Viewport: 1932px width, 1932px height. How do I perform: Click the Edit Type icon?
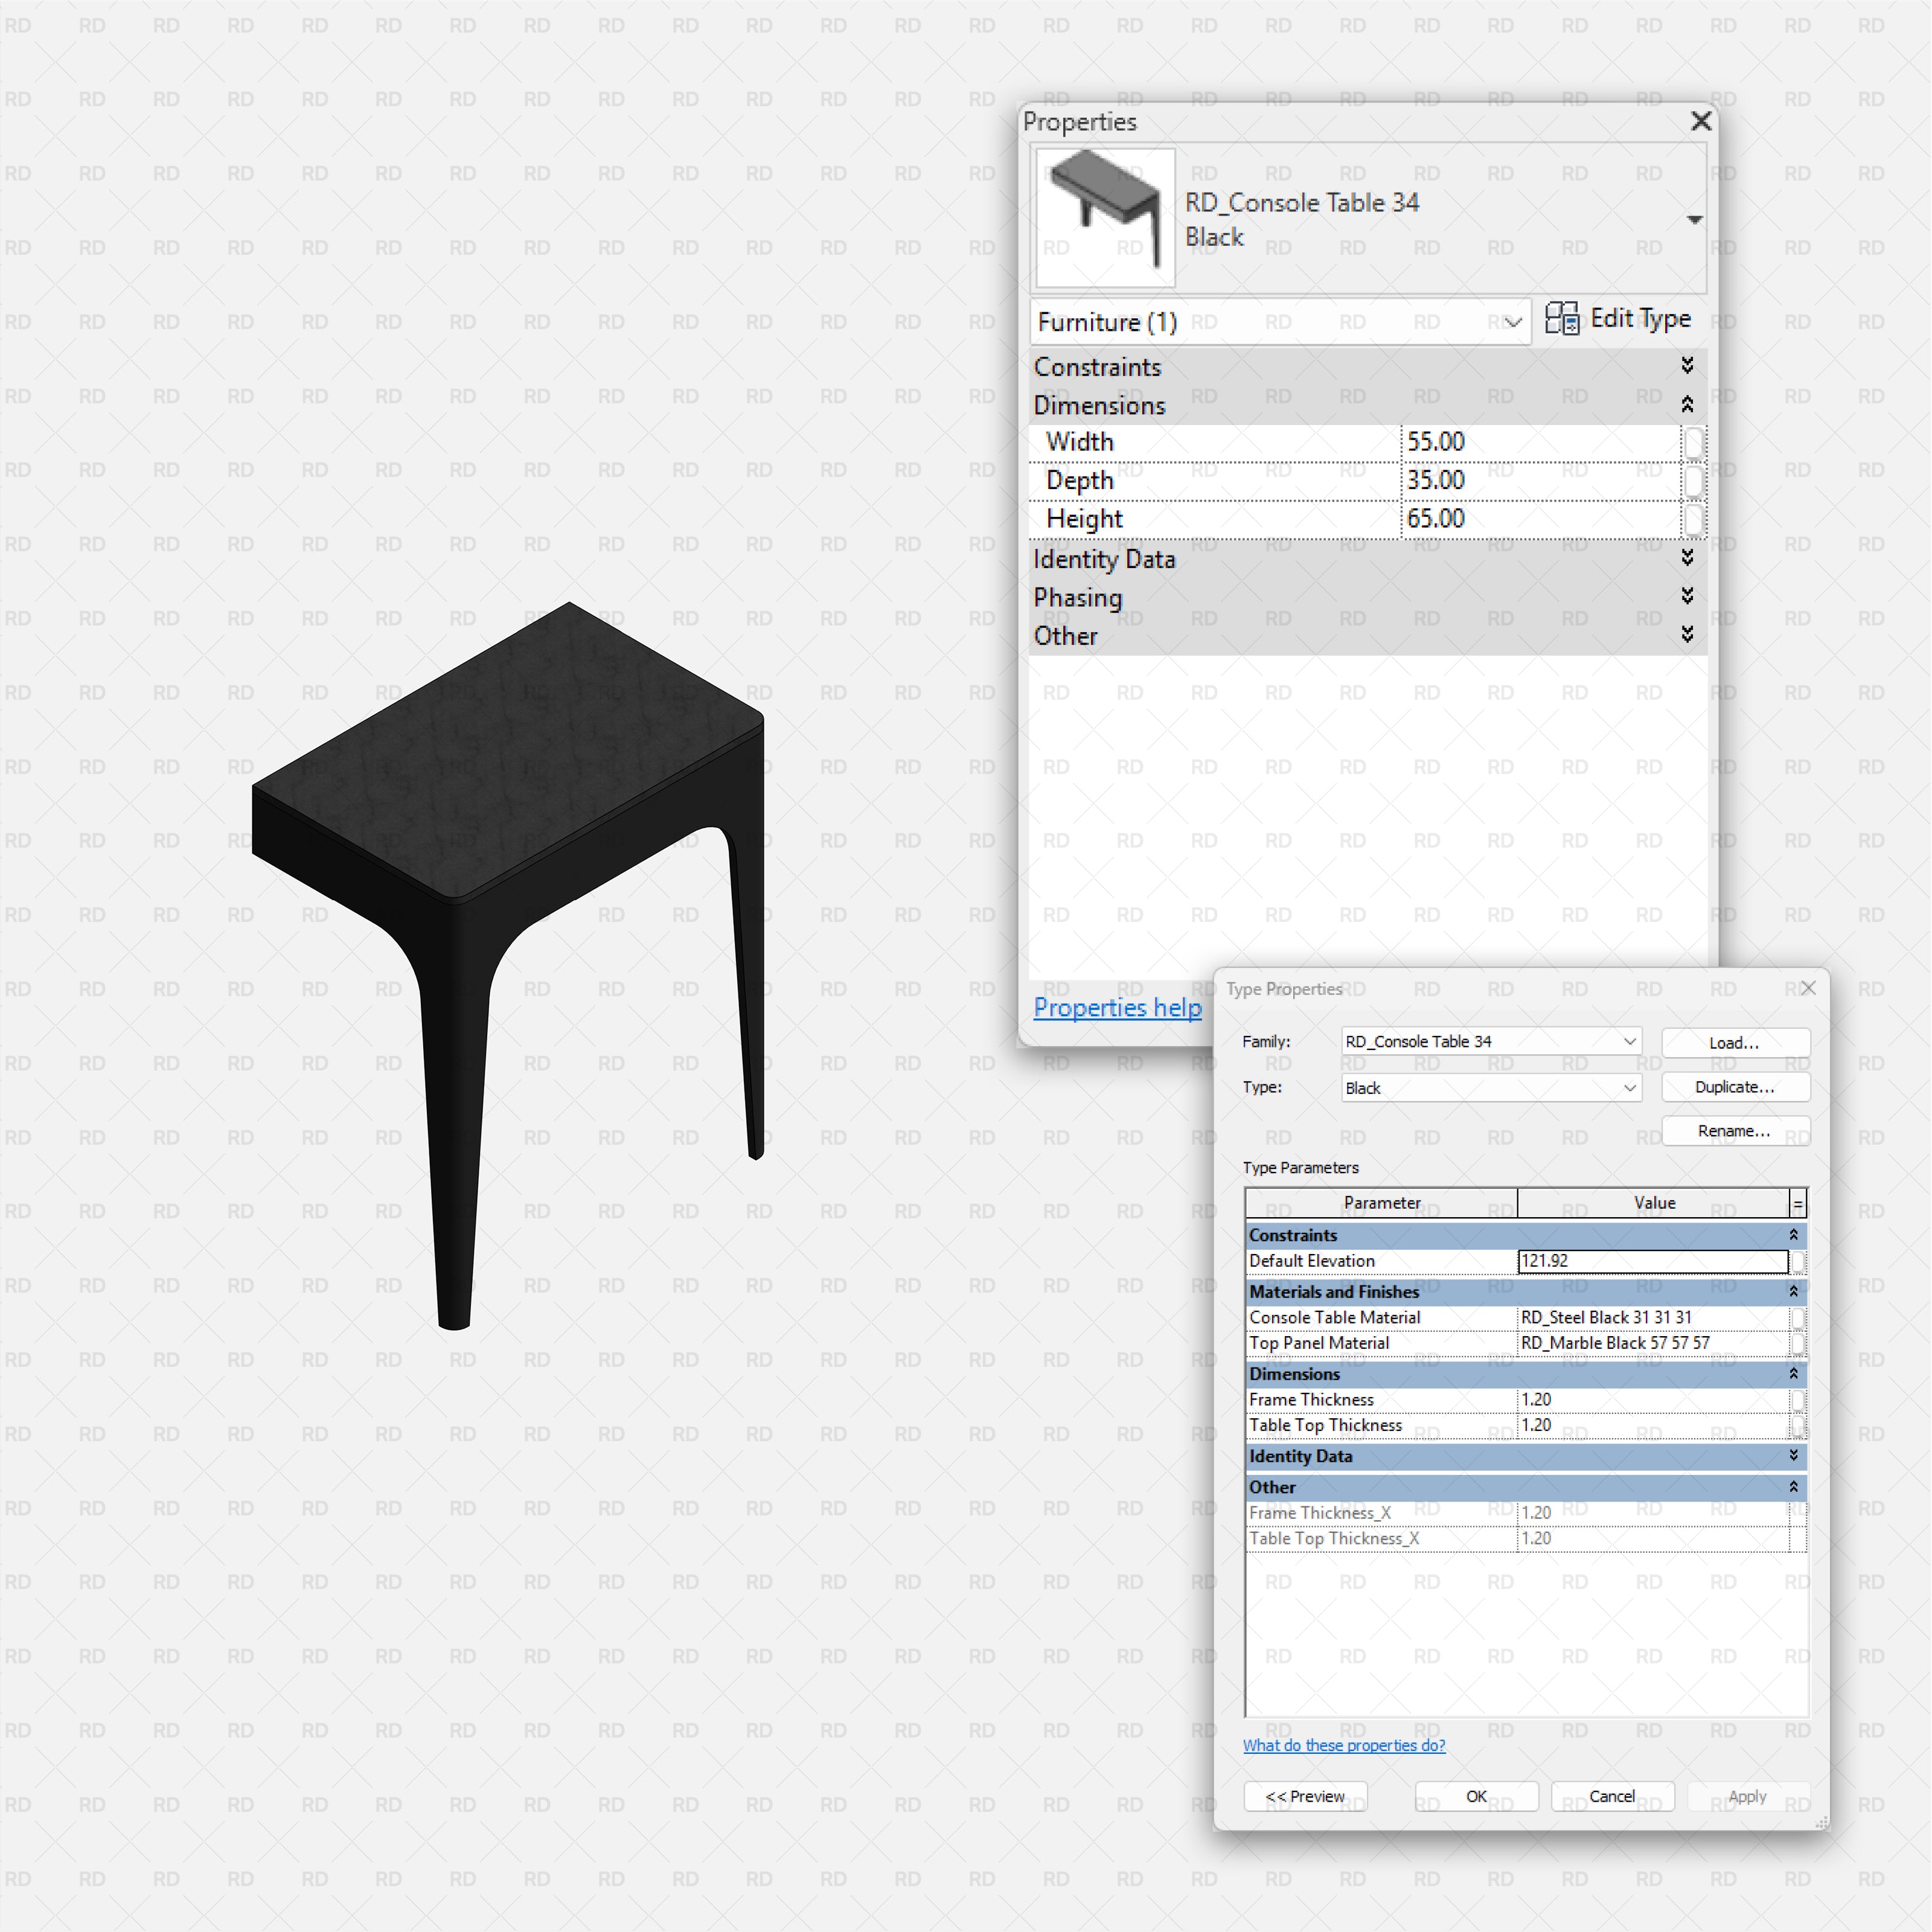[1561, 319]
